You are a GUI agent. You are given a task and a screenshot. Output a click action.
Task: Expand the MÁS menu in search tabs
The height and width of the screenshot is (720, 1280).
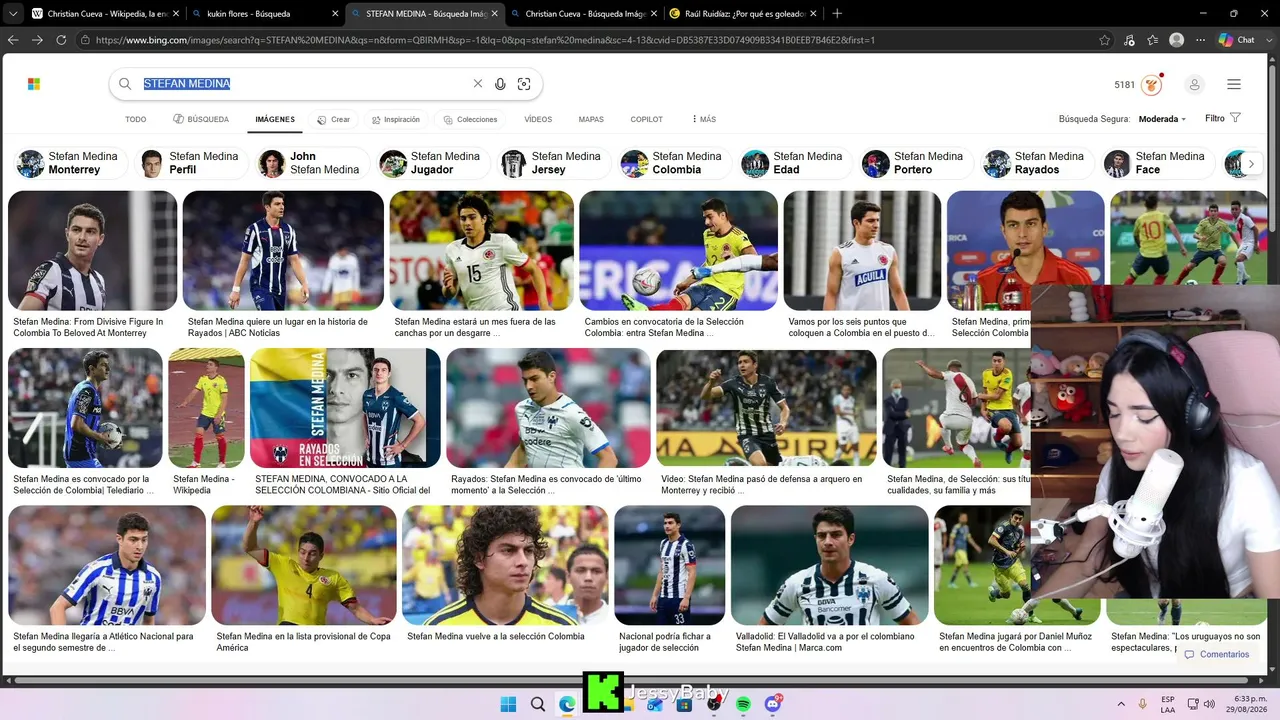click(704, 119)
